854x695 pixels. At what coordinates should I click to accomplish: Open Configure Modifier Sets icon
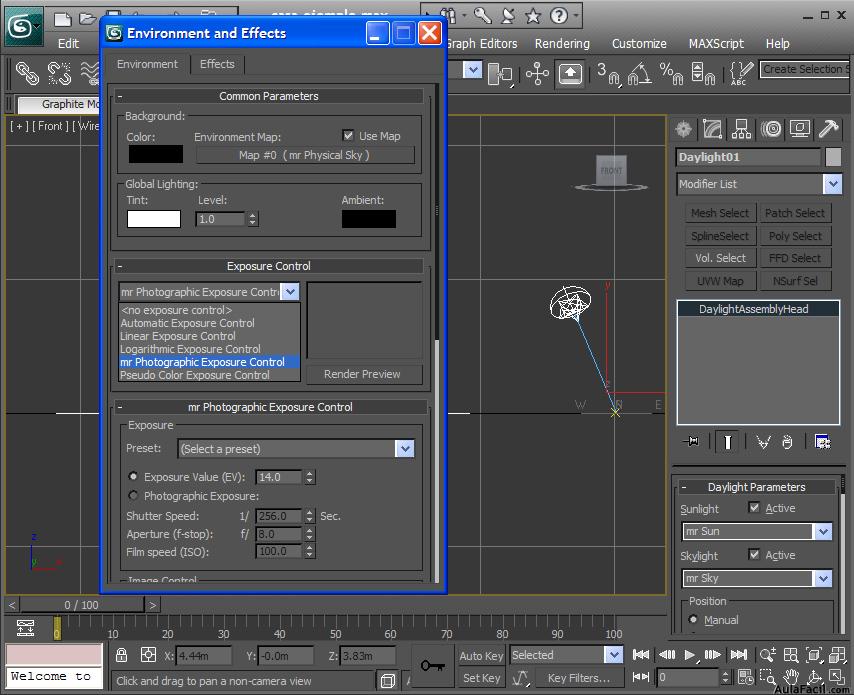(822, 442)
